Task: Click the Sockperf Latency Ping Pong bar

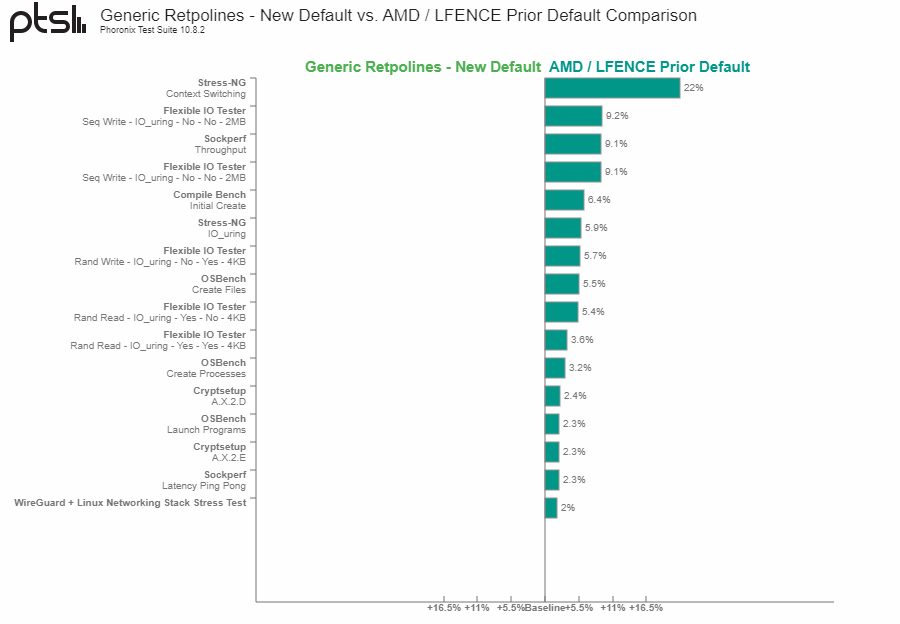Action: [552, 480]
